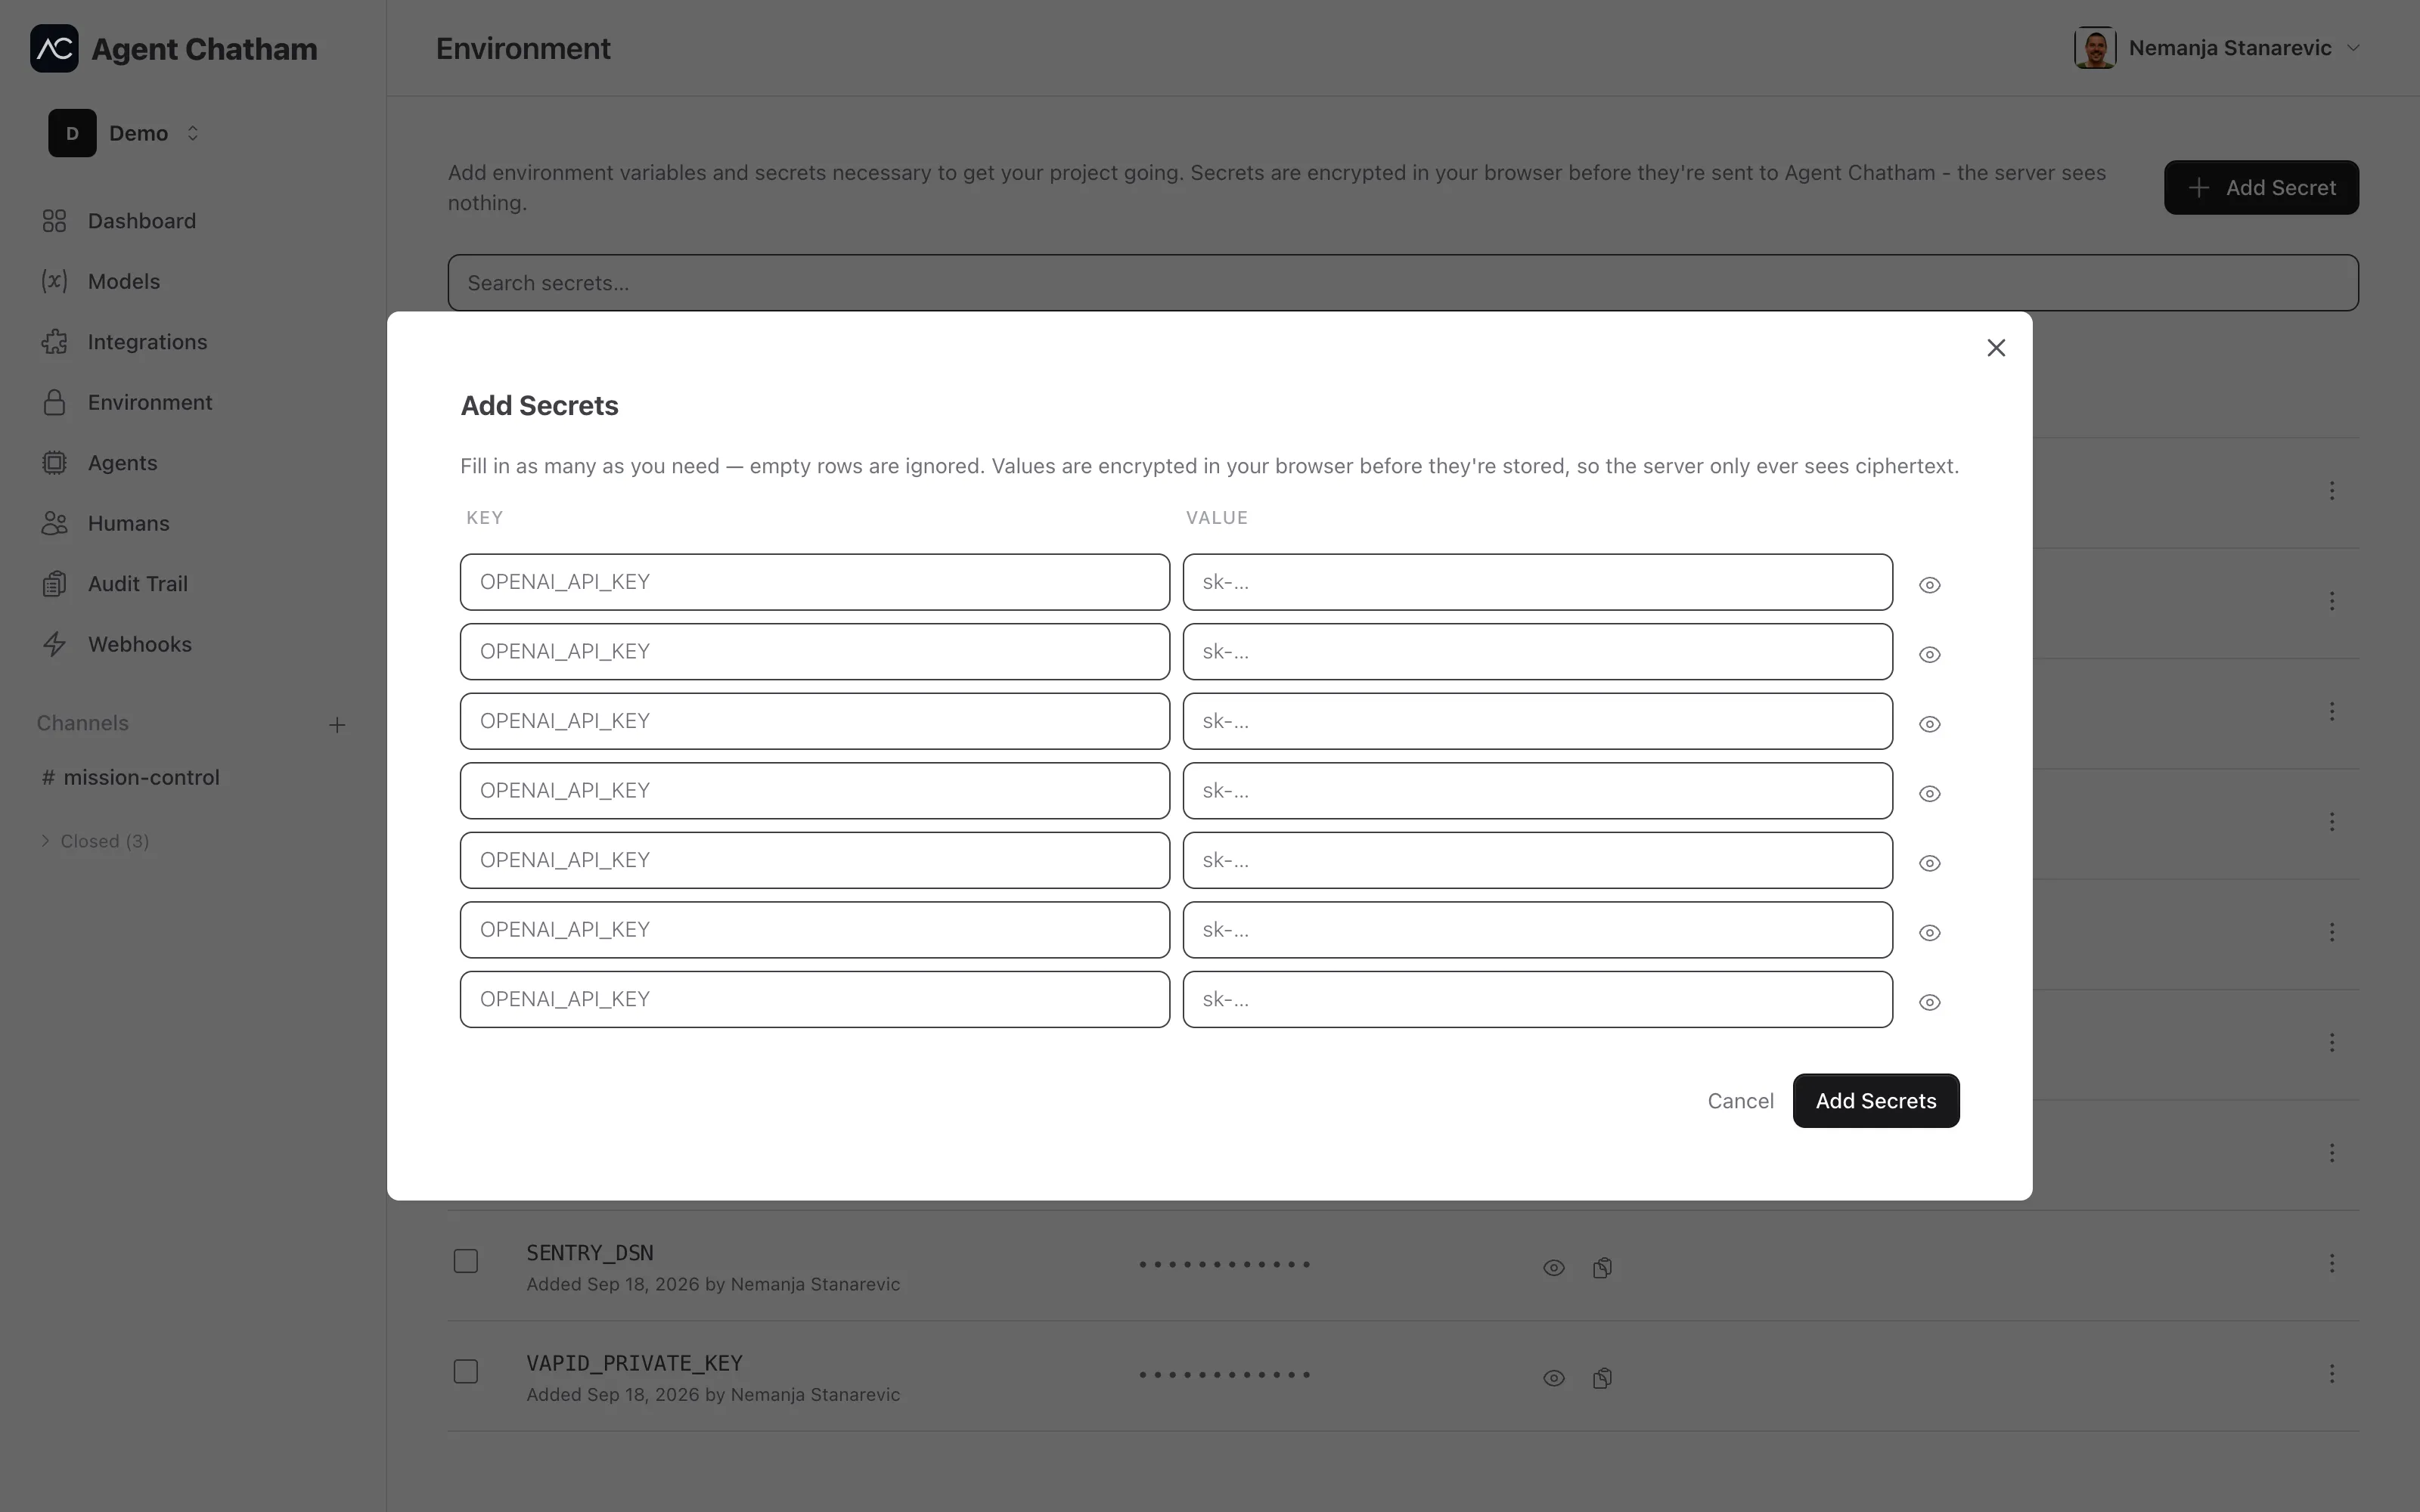Reveal the value in the sixth row
This screenshot has height=1512, width=2420.
[1929, 932]
